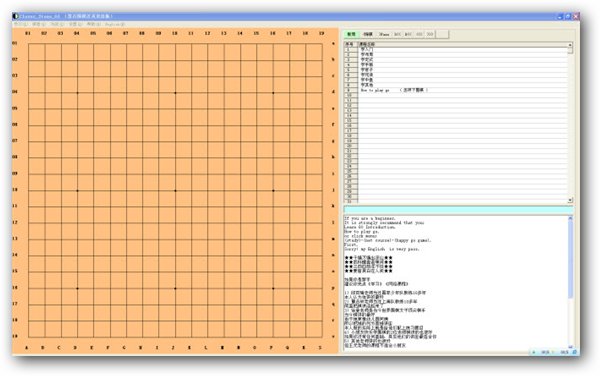Click the description text pane scrollbar thumb
Image resolution: width=600 pixels, height=376 pixels.
(570, 259)
